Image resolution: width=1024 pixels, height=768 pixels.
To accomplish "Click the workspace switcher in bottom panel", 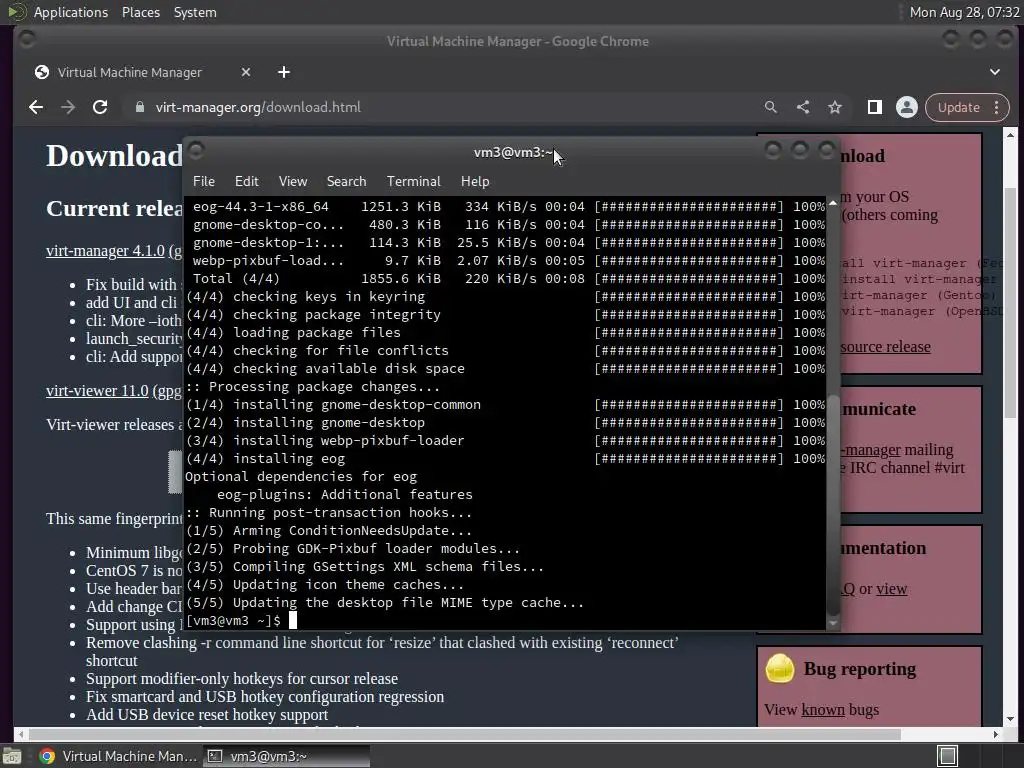I will (948, 756).
